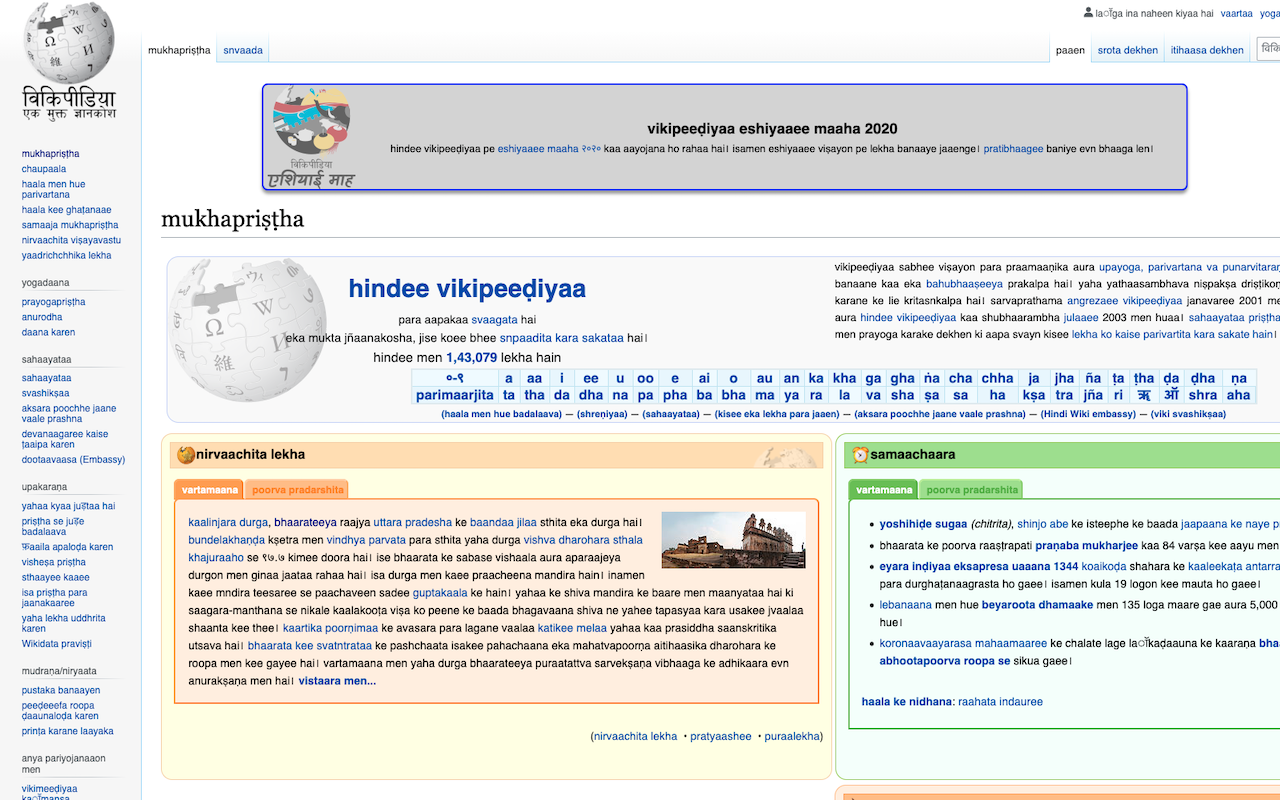Open vishesha prishtha sidebar link

tap(54, 562)
